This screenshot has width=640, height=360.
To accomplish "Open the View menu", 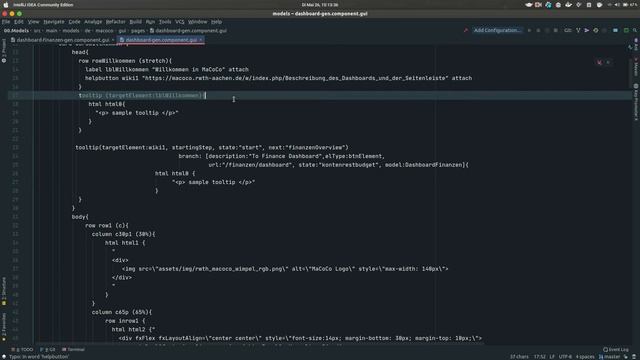I will pos(33,22).
